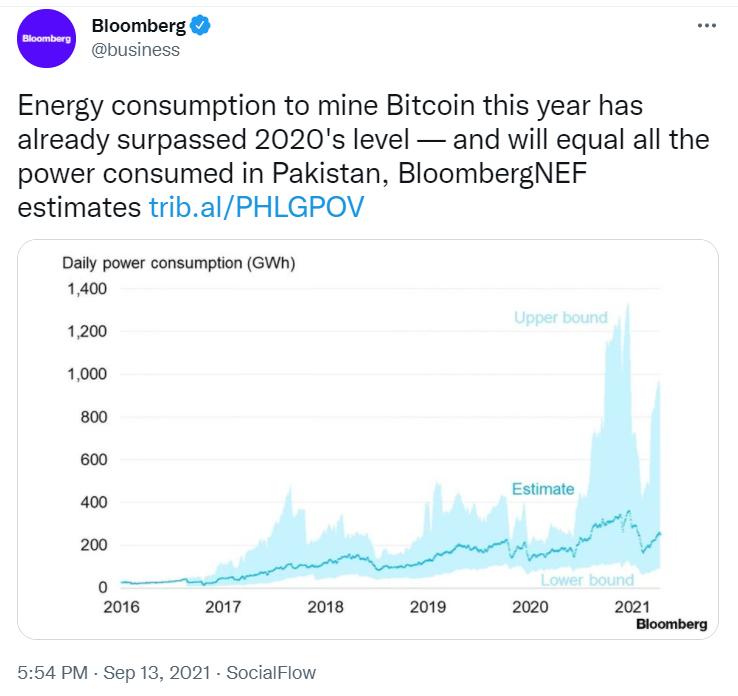Click the Daily power consumption (GWh) title
The width and height of the screenshot is (738, 696).
(x=178, y=264)
